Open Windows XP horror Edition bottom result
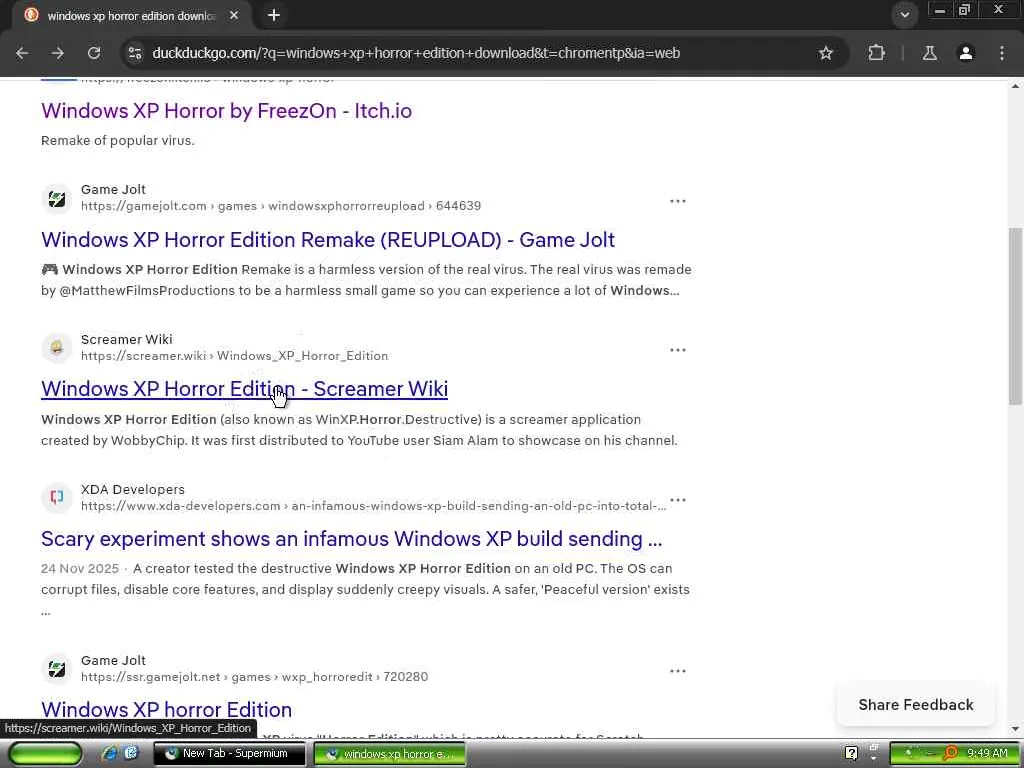This screenshot has height=768, width=1024. point(167,709)
